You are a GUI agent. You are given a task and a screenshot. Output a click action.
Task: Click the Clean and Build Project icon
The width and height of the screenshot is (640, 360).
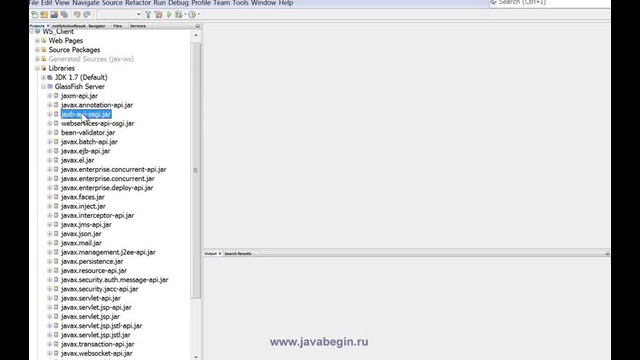158,15
